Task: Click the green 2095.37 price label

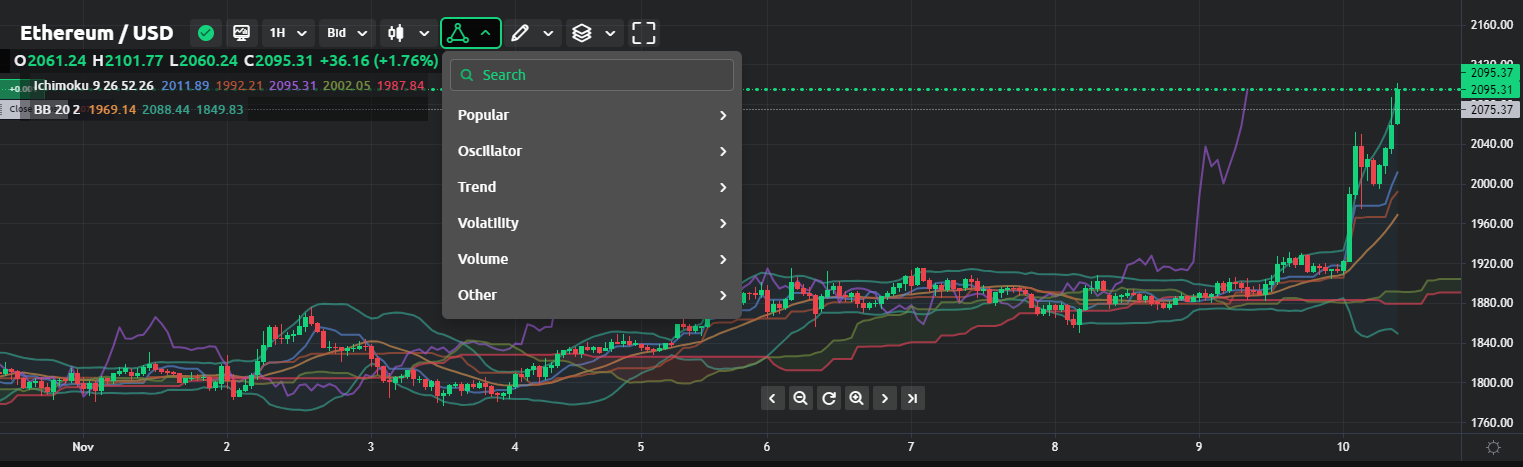Action: [1491, 73]
